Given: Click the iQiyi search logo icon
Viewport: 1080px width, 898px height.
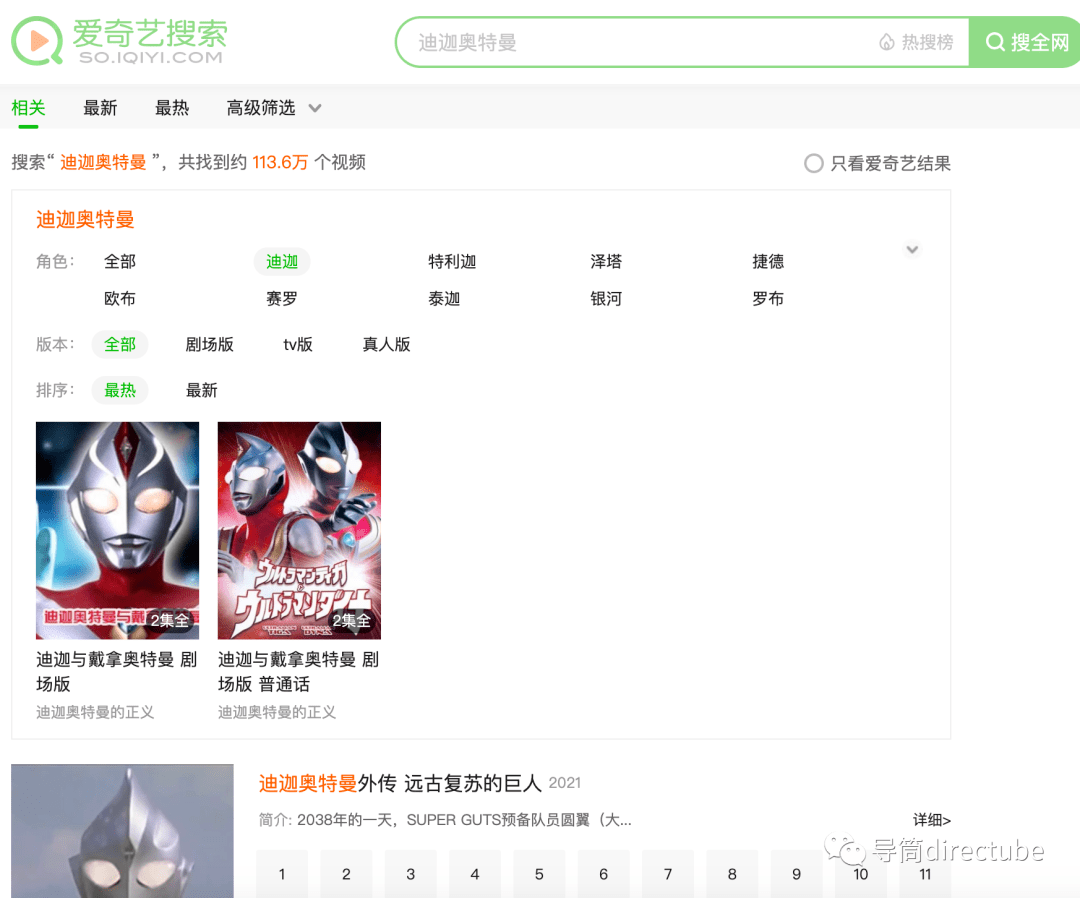Looking at the screenshot, I should click(37, 41).
